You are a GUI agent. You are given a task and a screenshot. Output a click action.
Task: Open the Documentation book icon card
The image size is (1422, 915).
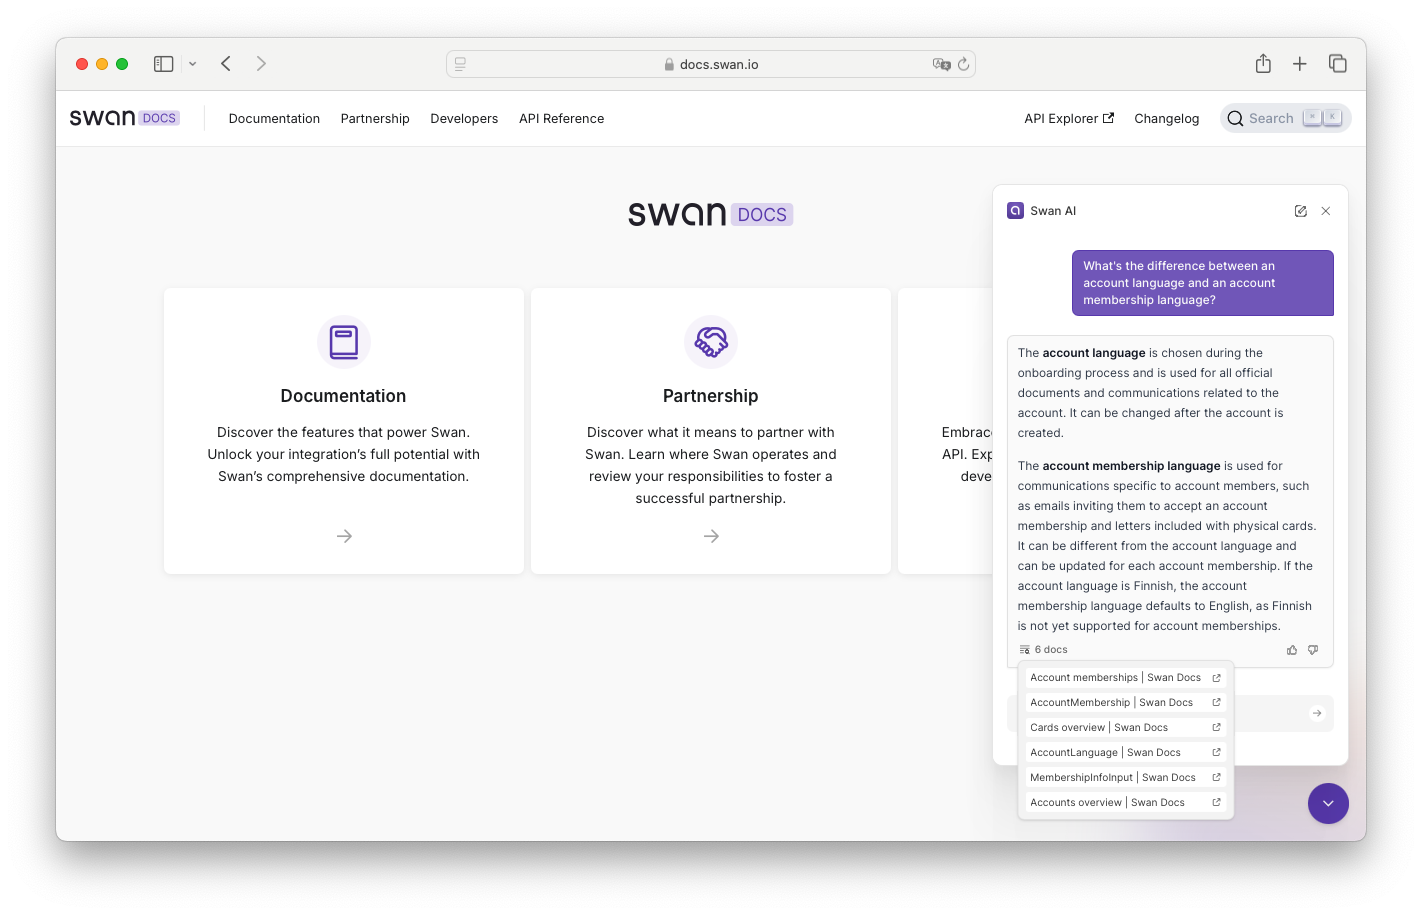pyautogui.click(x=343, y=341)
